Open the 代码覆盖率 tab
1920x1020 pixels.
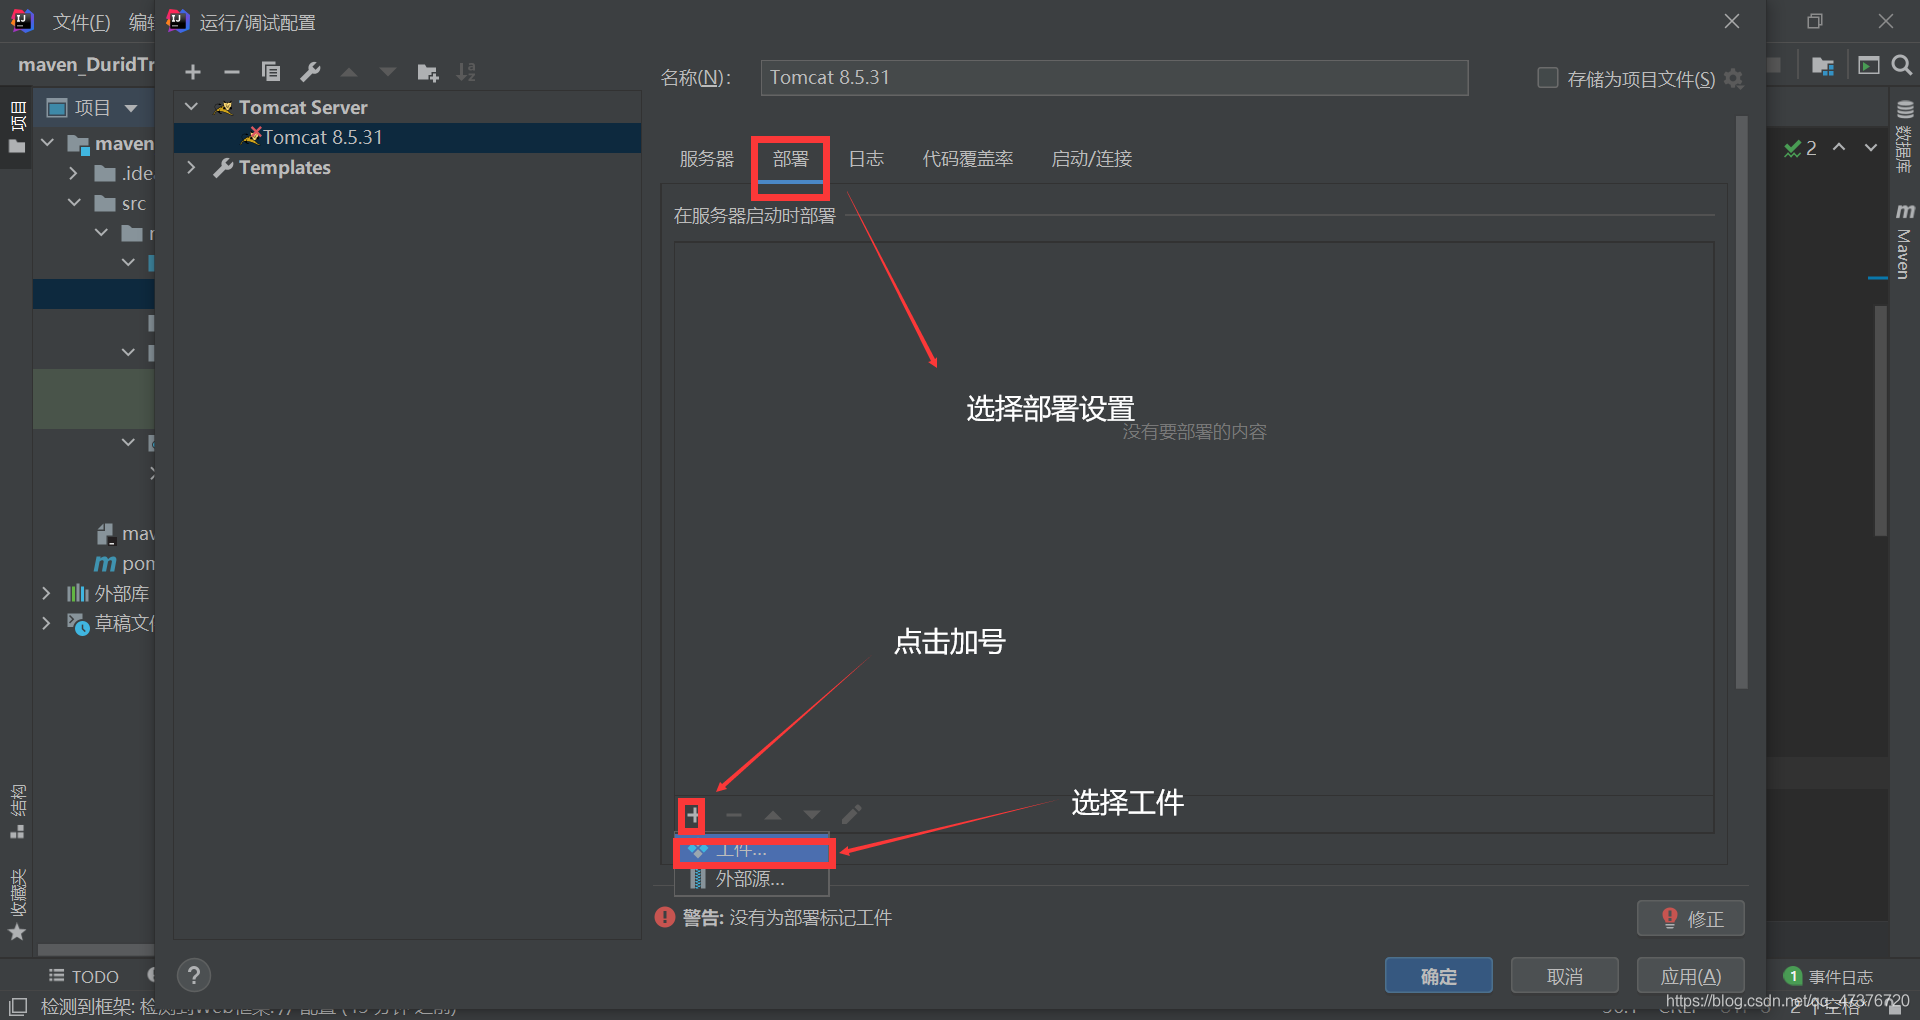(967, 159)
